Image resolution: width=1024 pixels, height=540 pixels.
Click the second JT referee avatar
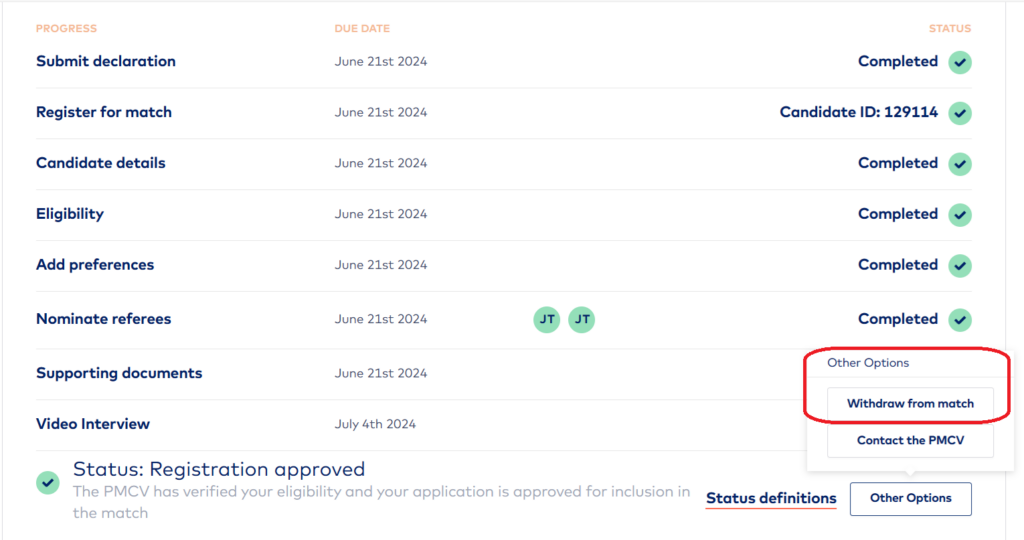click(x=582, y=320)
